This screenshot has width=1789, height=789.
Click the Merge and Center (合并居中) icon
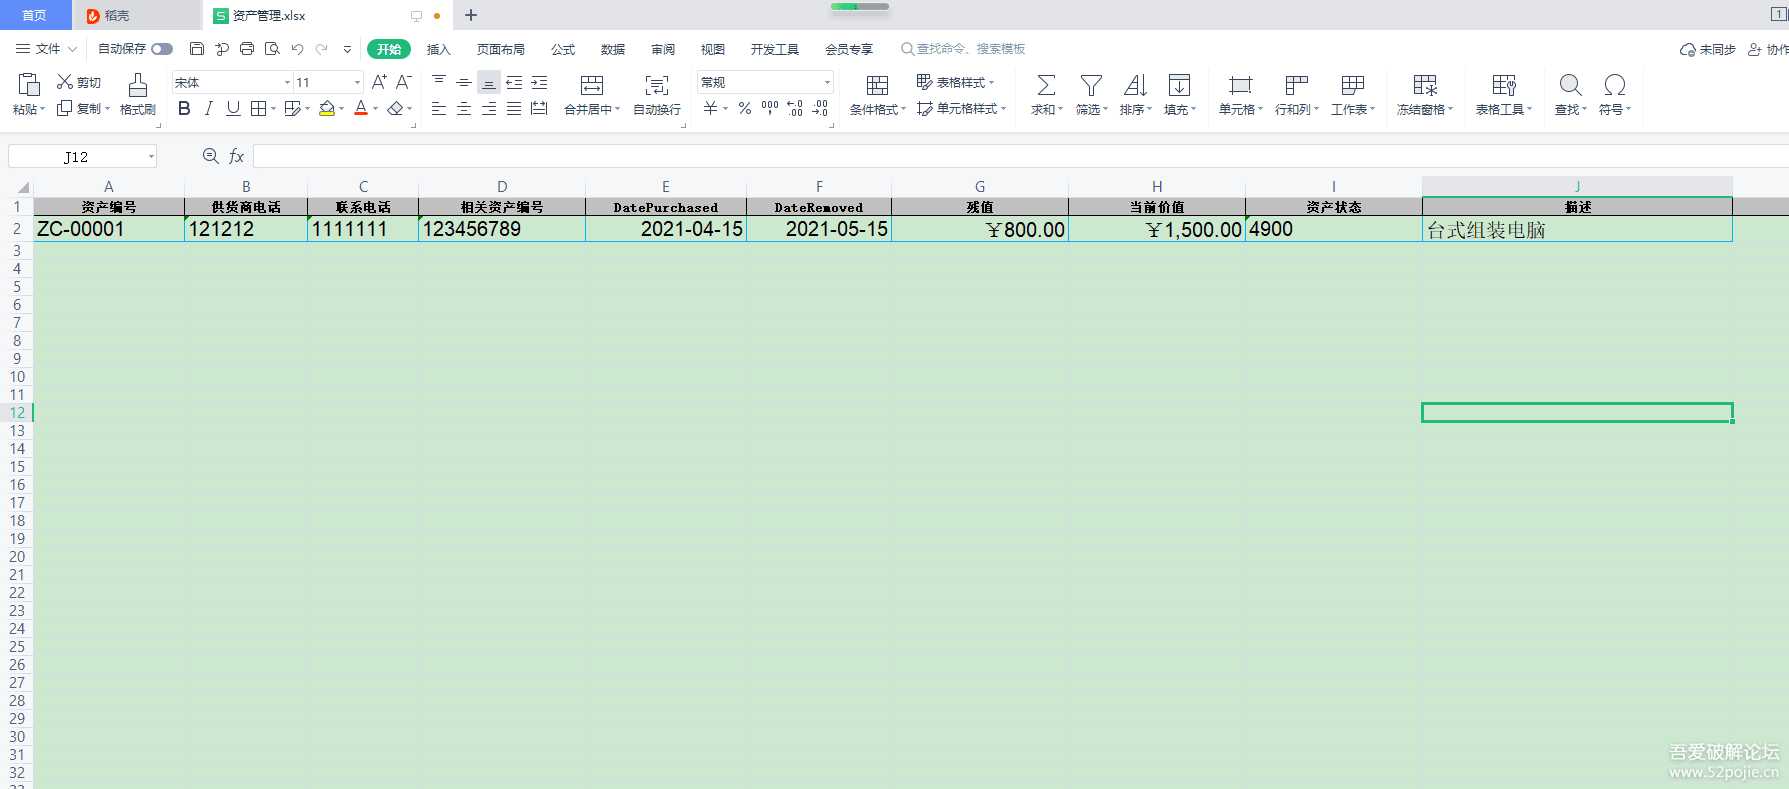[x=592, y=85]
